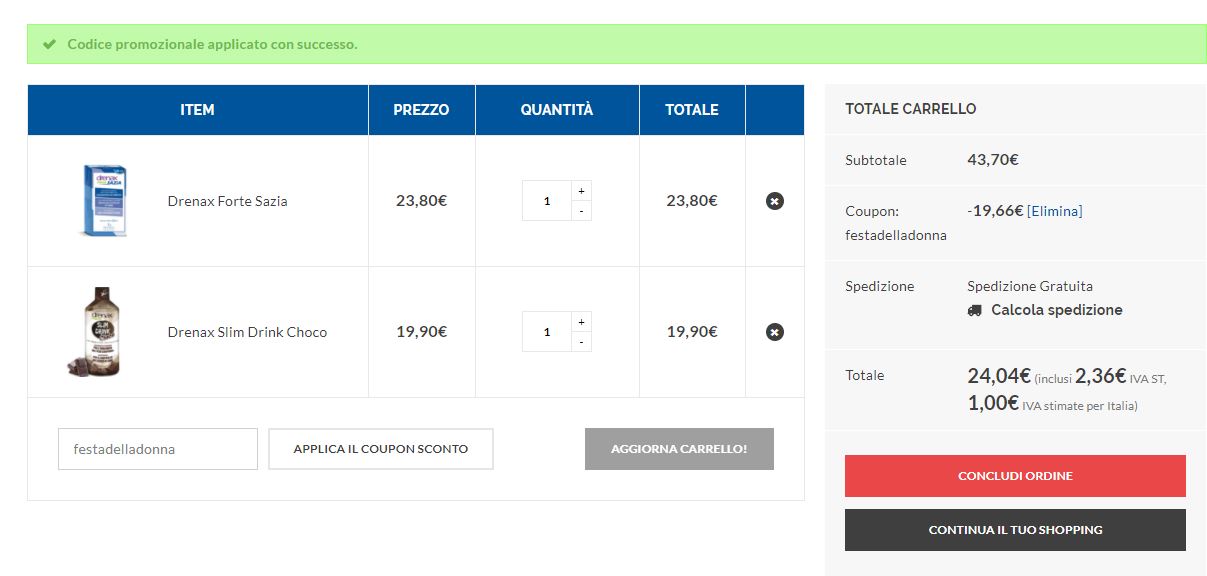Click the green success checkmark icon
Screen dimensions: 1207x576
click(x=49, y=44)
